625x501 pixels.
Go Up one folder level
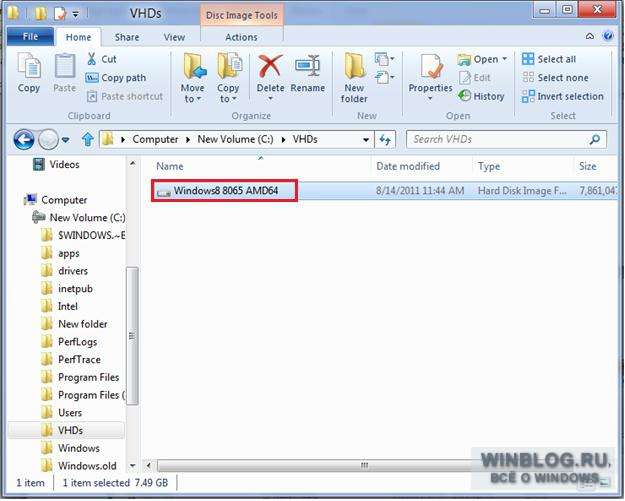pos(87,139)
